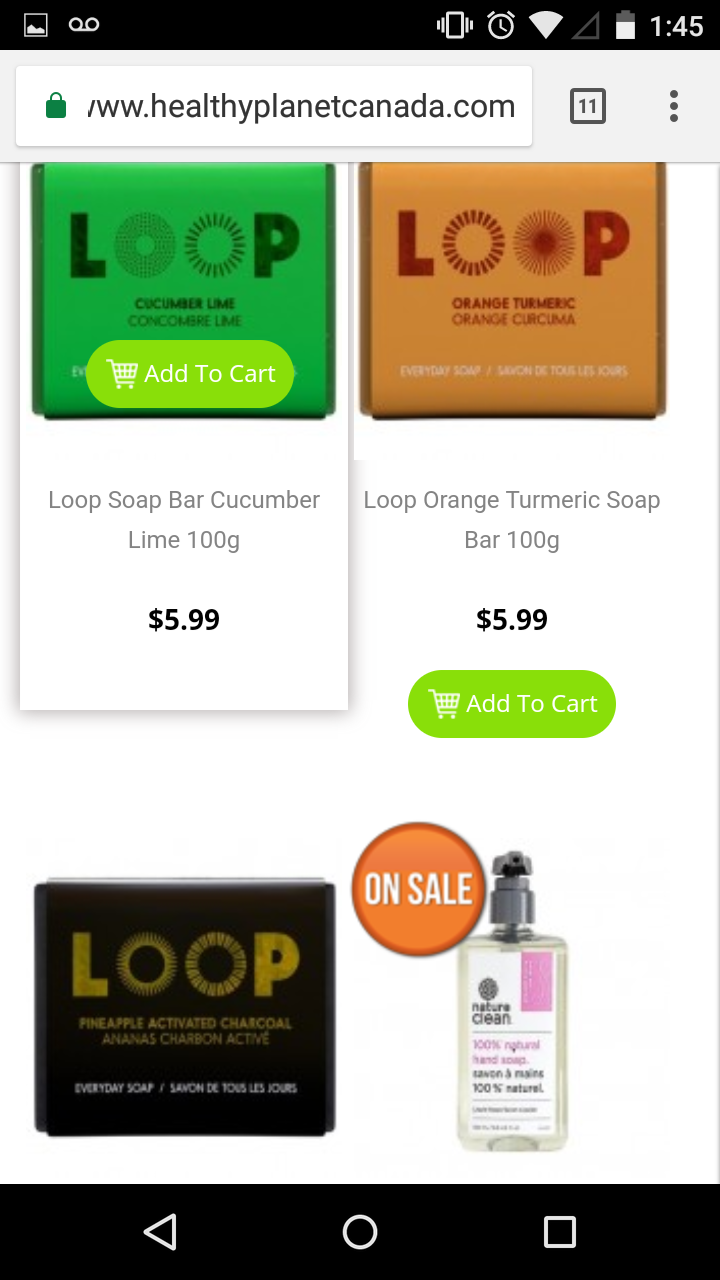Tap the cart icon under Orange Turmeric price
Viewport: 720px width, 1280px height.
pos(444,703)
